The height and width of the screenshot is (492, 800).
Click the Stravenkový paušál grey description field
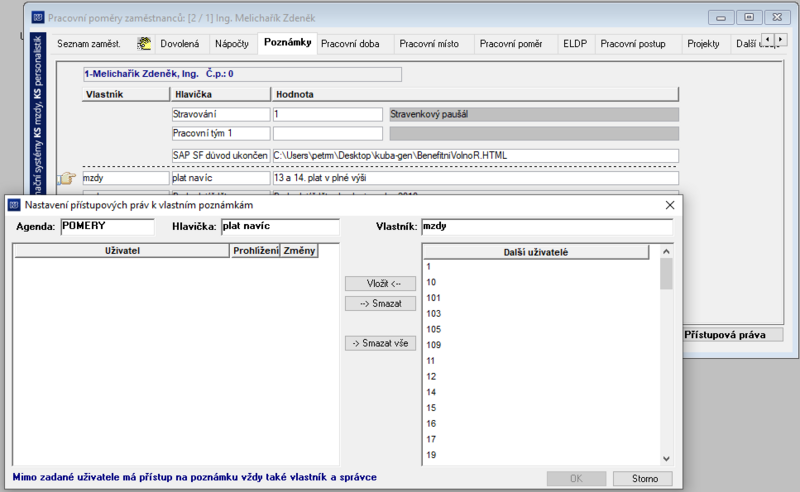(x=534, y=114)
